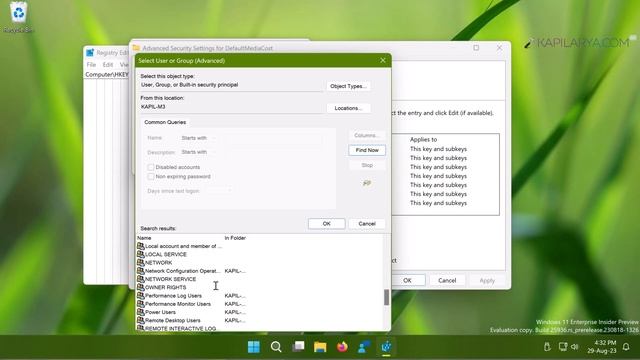Click Cancel in Select User dialog
Image resolution: width=640 pixels, height=360 pixels.
click(x=367, y=224)
